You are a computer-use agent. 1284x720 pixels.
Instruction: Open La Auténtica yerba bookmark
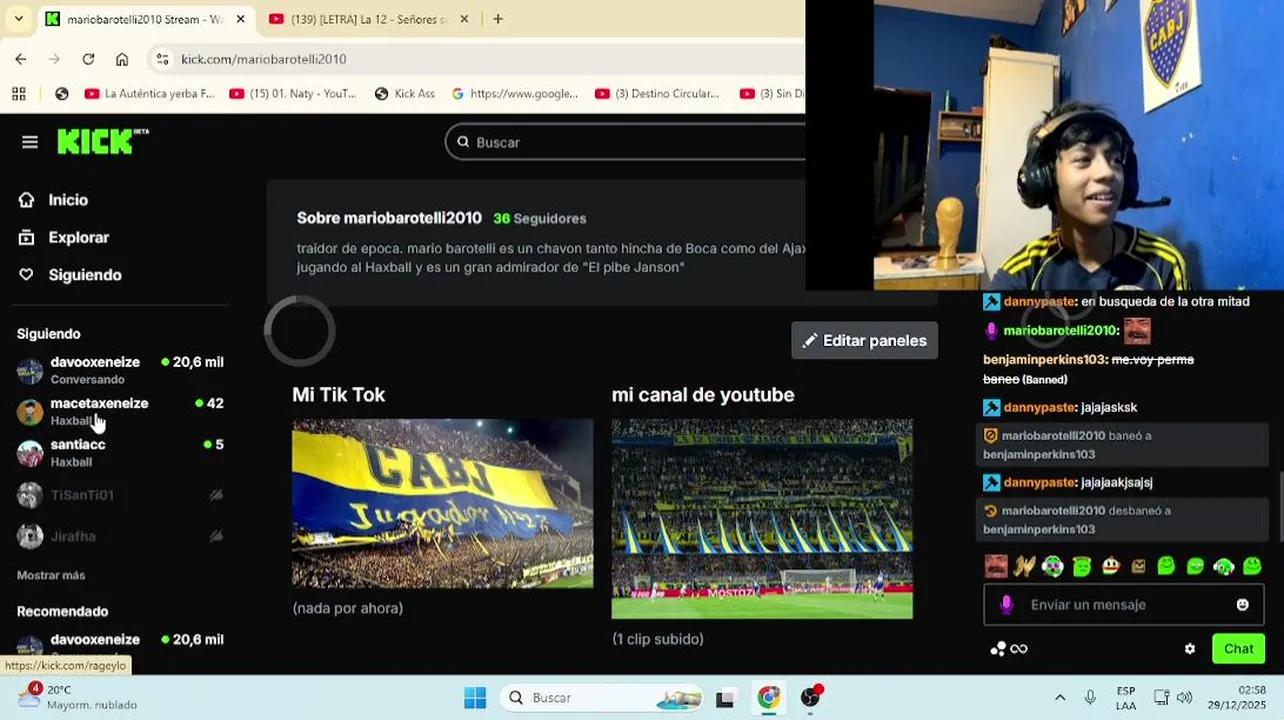[149, 93]
